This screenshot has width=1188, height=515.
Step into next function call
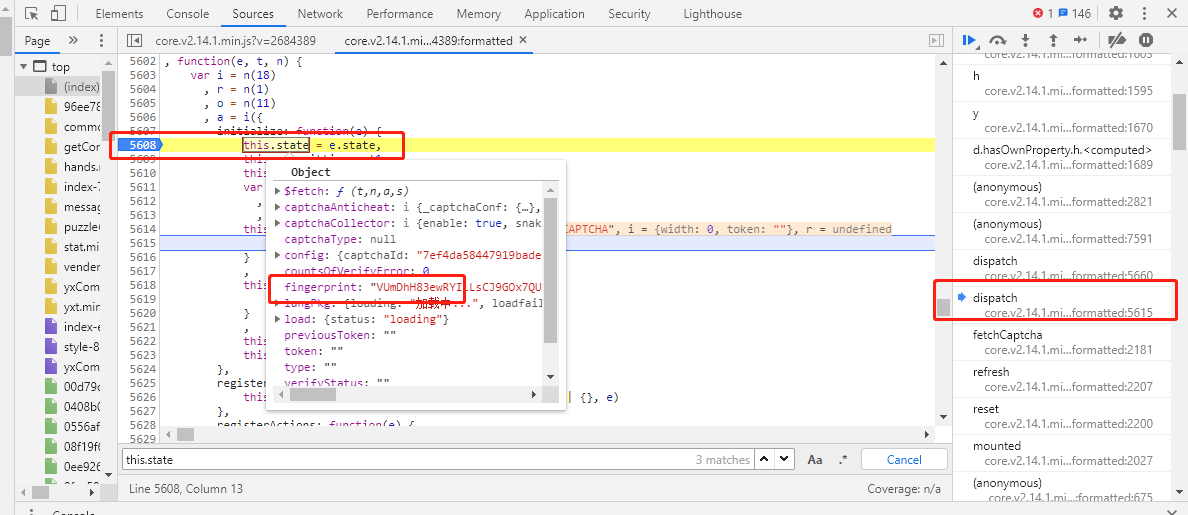coord(1025,40)
